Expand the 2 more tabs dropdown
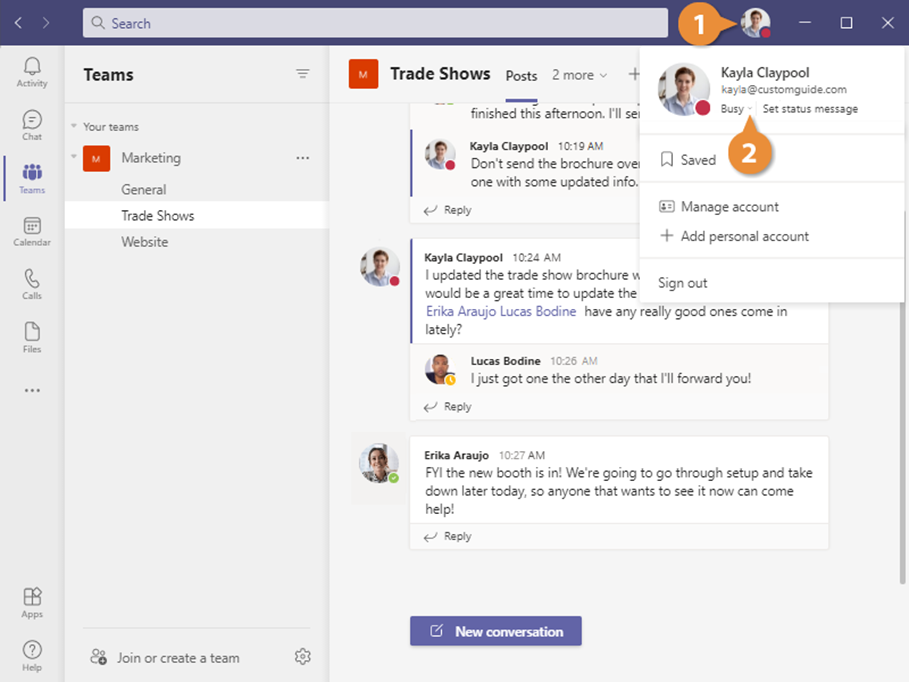Image resolution: width=909 pixels, height=682 pixels. point(579,75)
